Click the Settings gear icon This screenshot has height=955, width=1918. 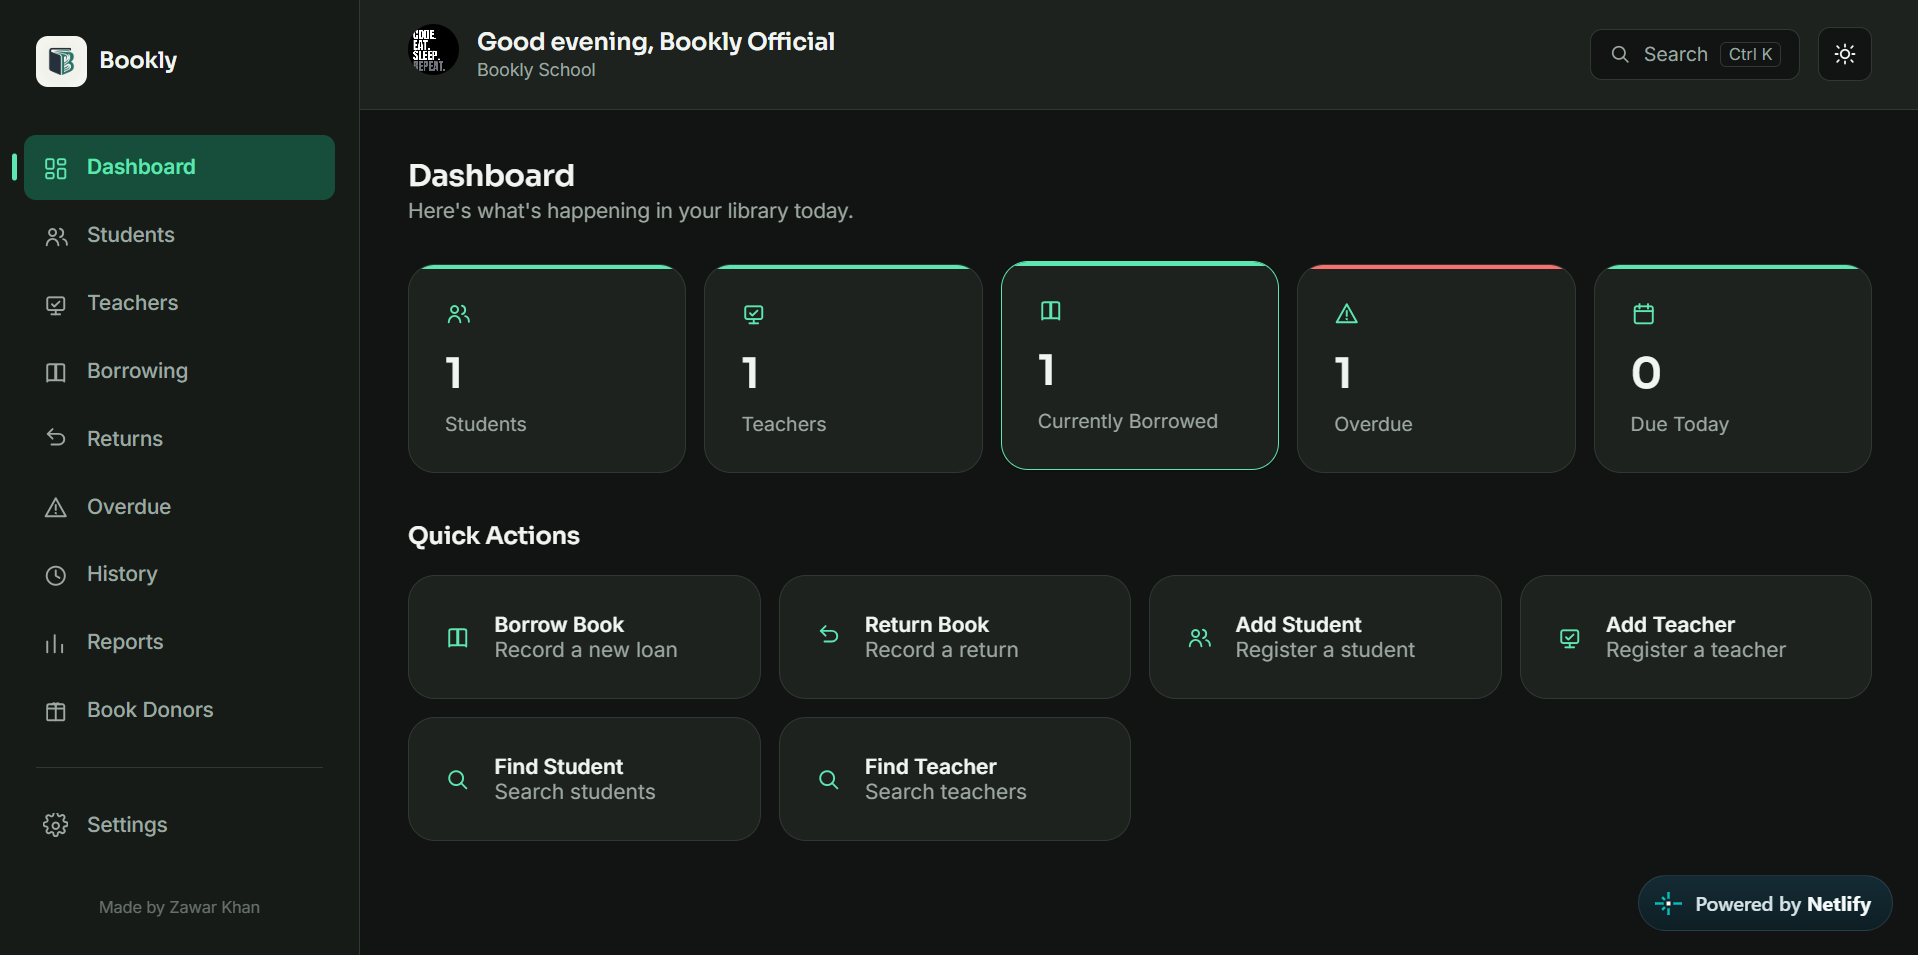coord(56,825)
